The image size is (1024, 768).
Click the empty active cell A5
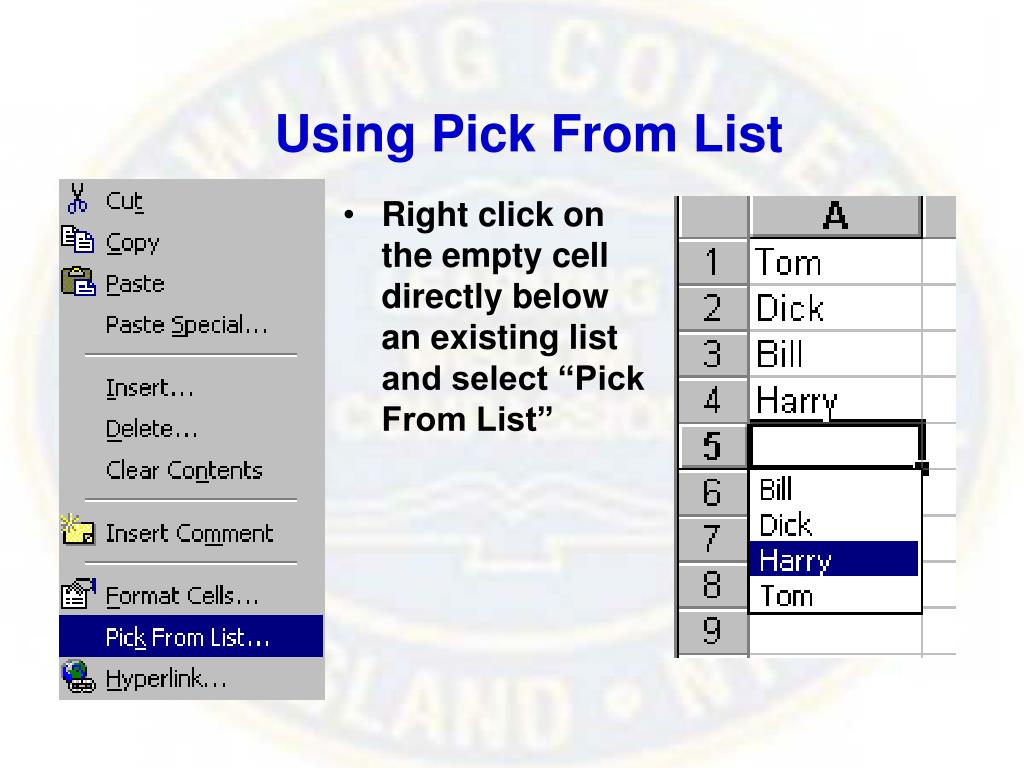(836, 445)
